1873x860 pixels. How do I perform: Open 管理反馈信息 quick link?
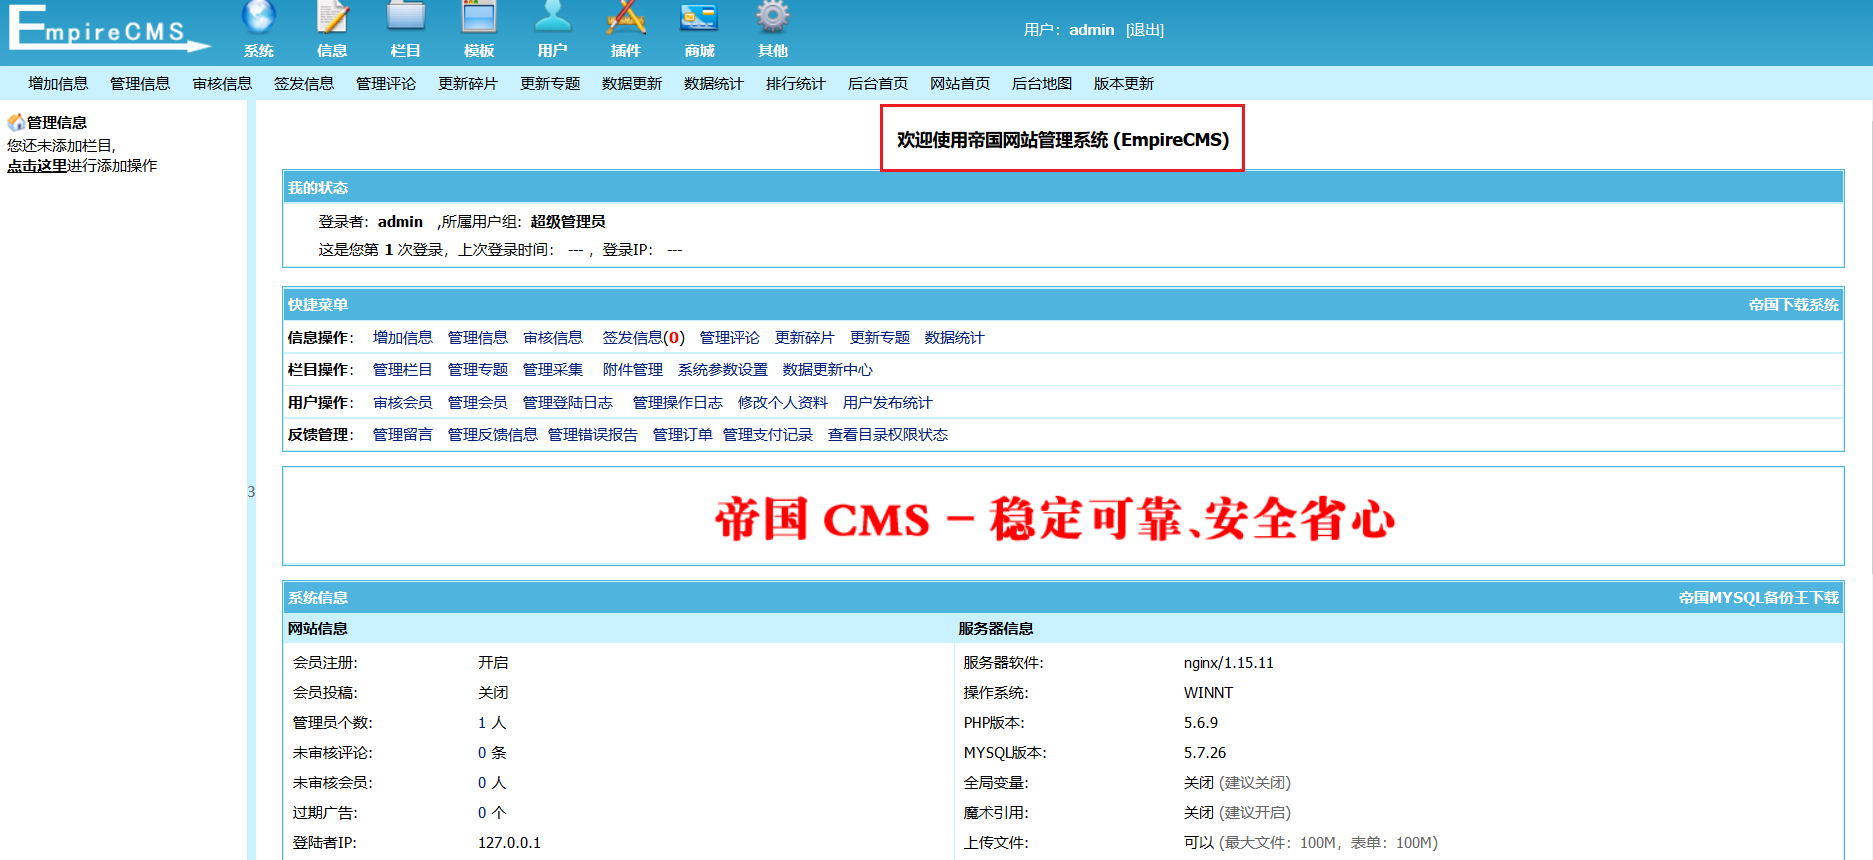tap(493, 435)
